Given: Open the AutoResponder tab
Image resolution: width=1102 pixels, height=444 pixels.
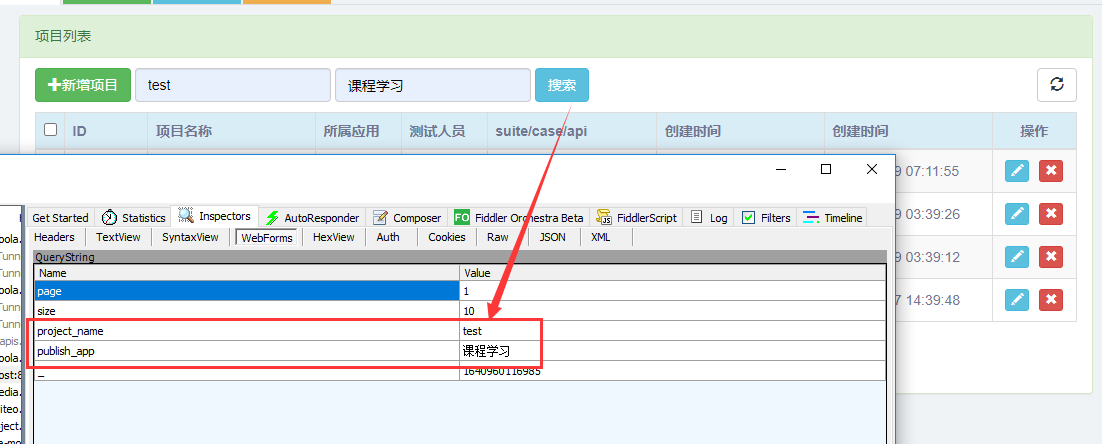Looking at the screenshot, I should pos(313,218).
